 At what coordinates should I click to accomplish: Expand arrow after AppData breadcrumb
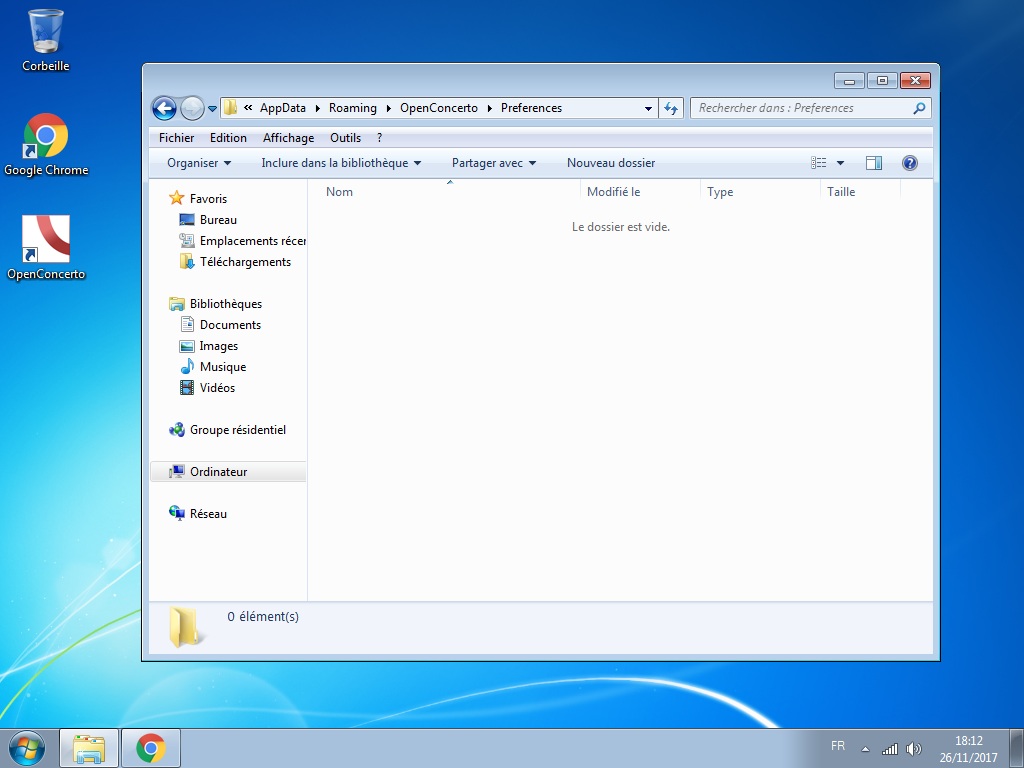pos(317,108)
